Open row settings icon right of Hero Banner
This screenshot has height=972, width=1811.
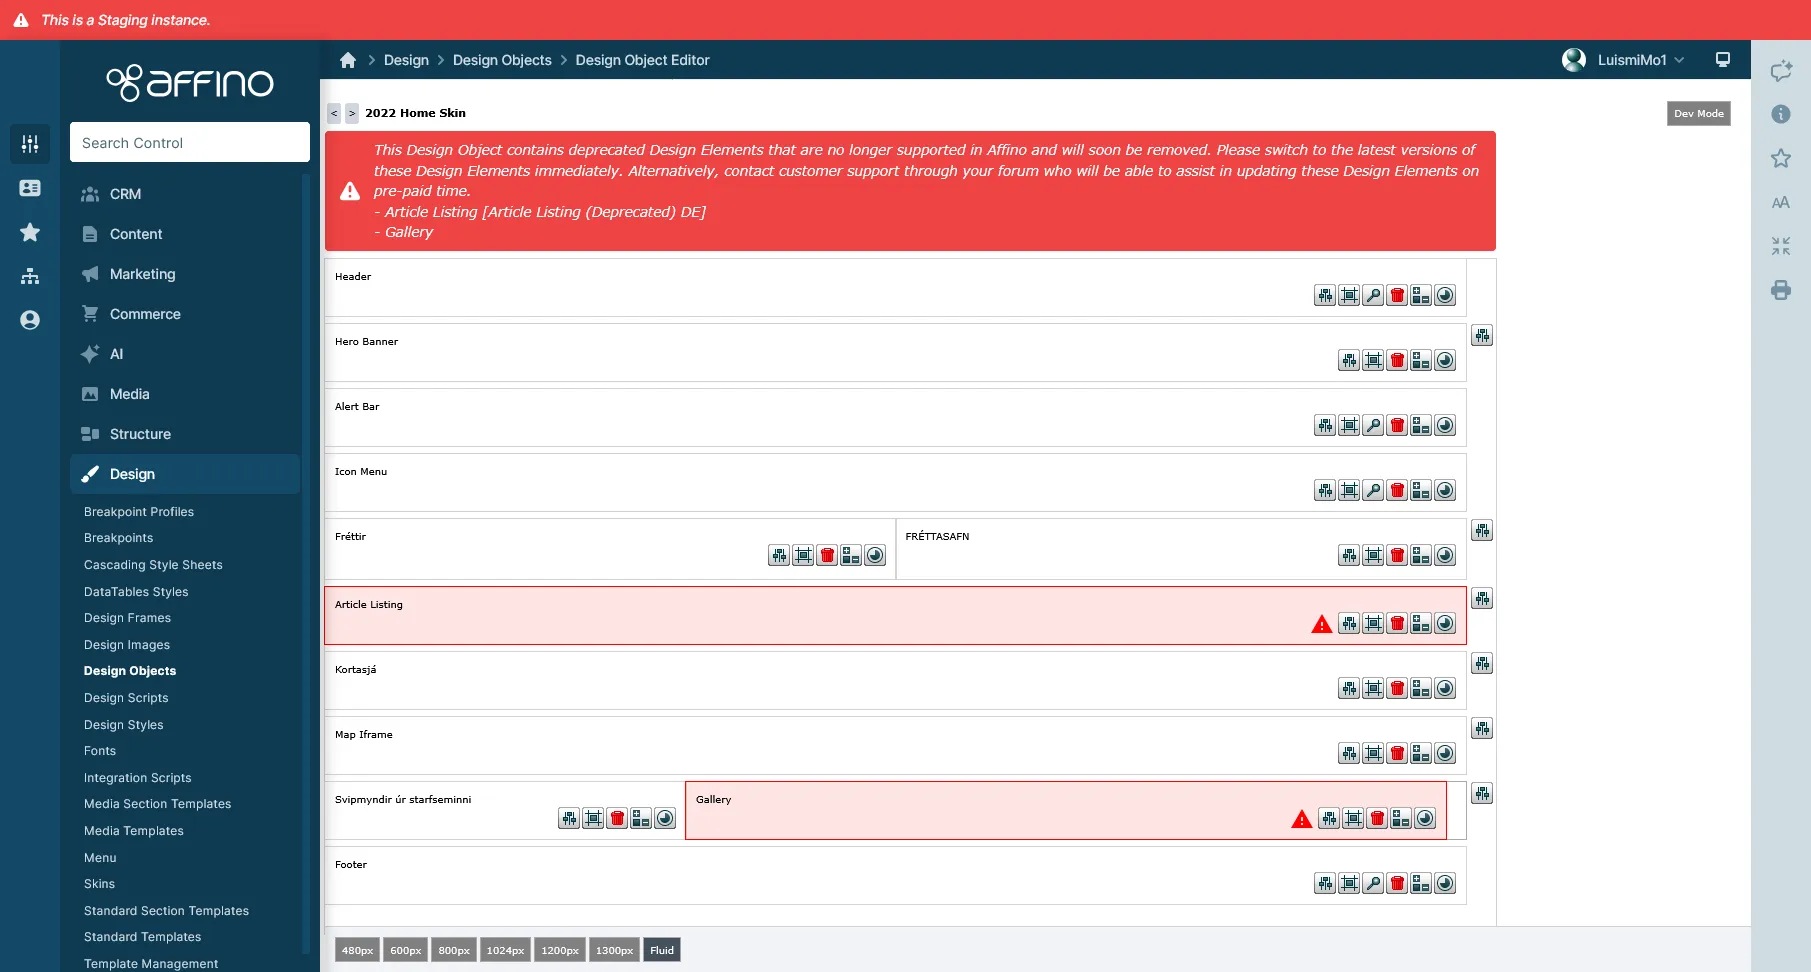tap(1482, 335)
